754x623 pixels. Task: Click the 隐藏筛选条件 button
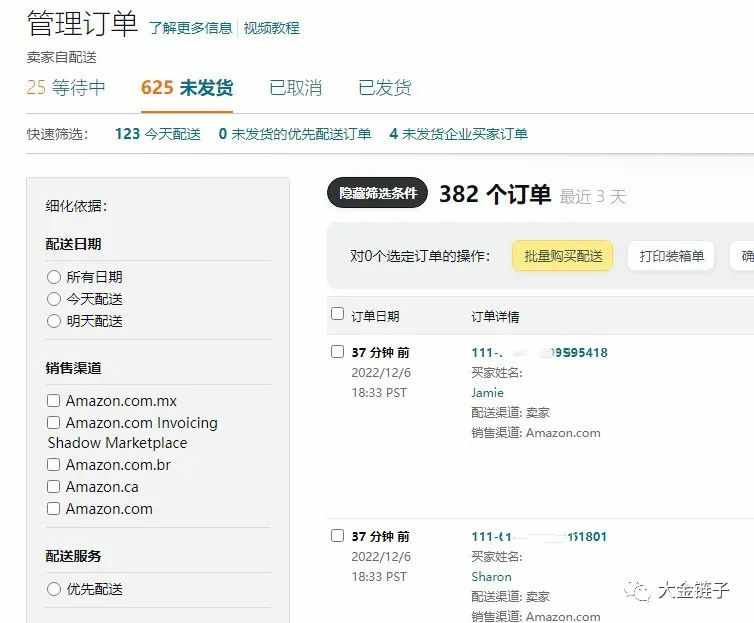377,193
